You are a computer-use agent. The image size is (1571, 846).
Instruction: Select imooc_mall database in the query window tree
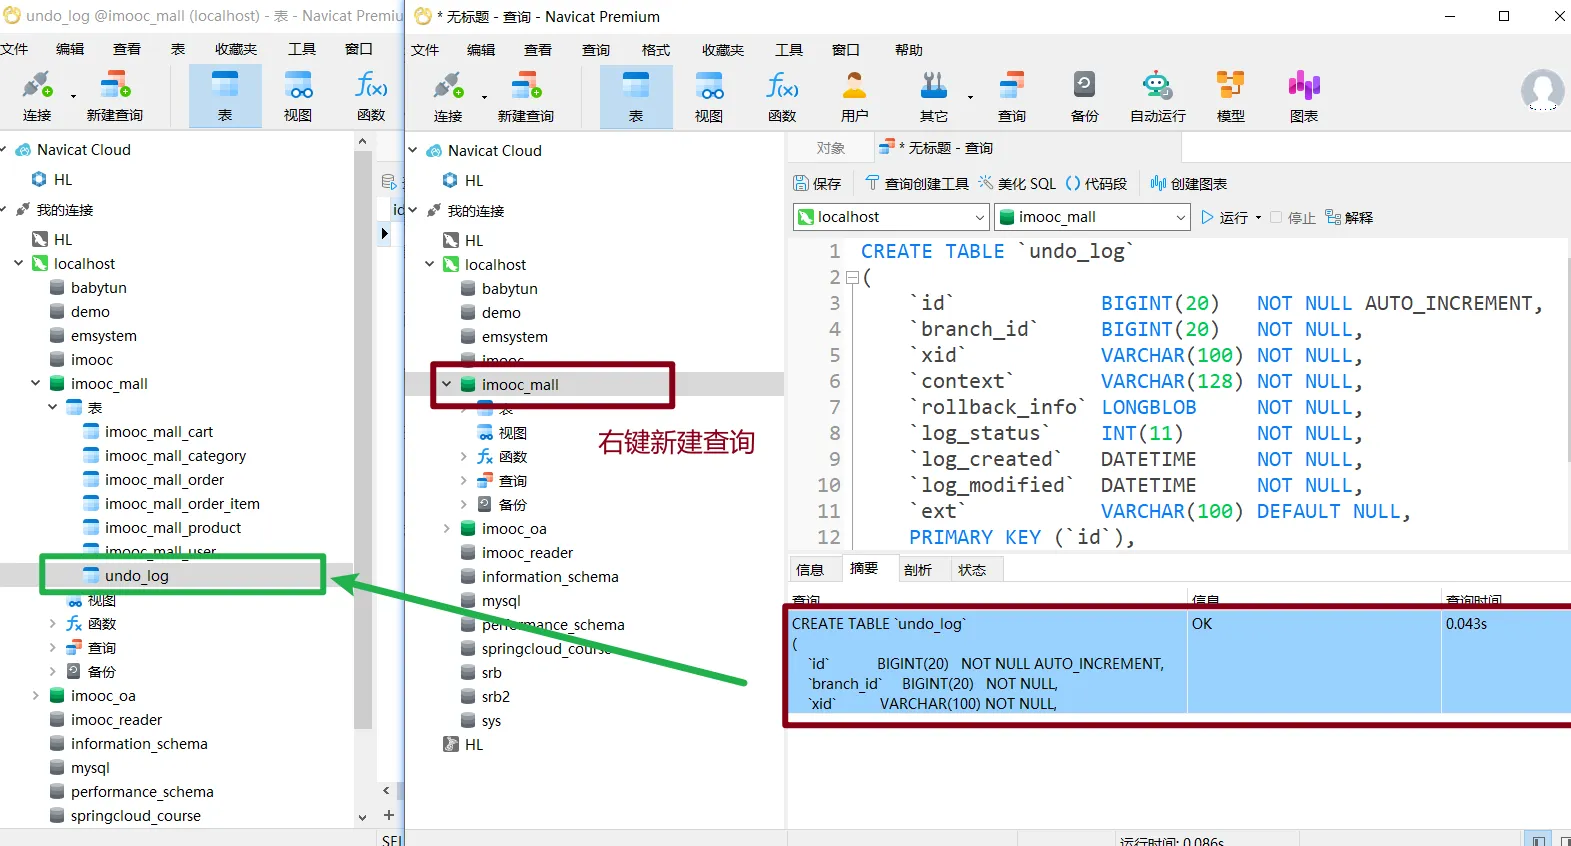(520, 385)
